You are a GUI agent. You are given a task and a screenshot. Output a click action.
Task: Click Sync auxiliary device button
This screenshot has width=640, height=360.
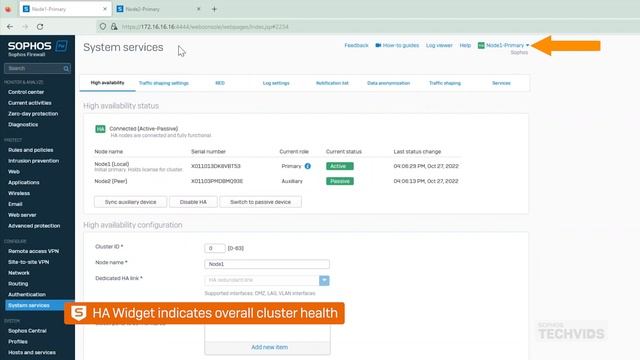pos(130,202)
